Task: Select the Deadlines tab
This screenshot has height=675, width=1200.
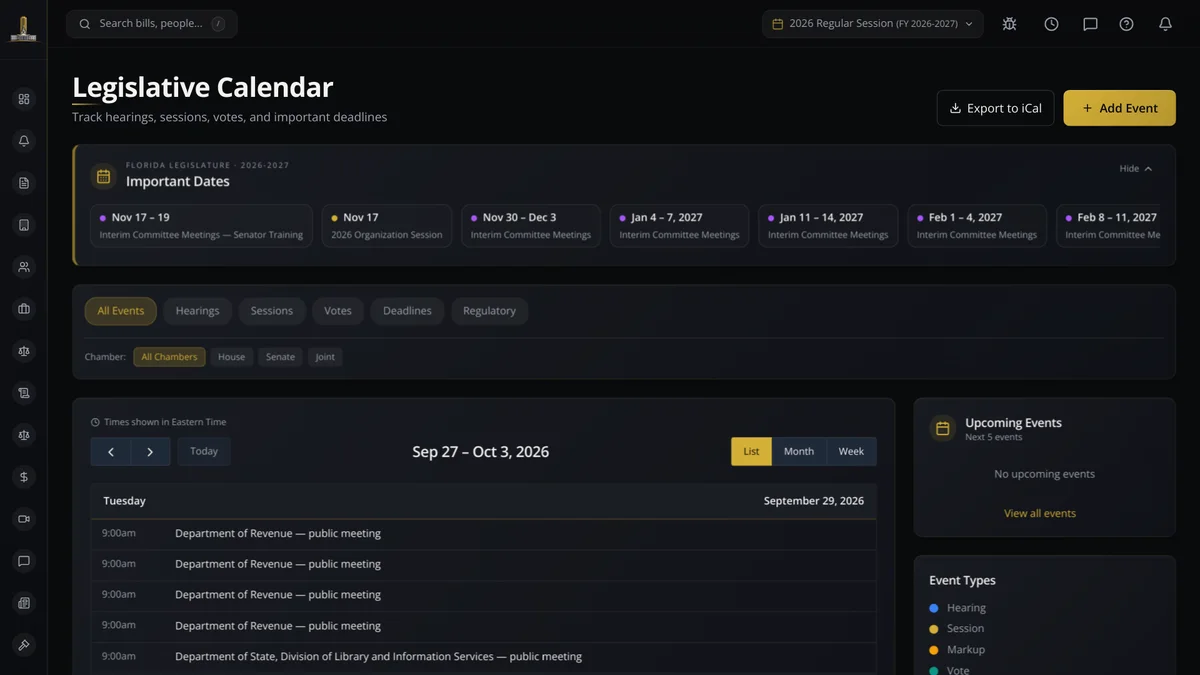Action: click(407, 311)
